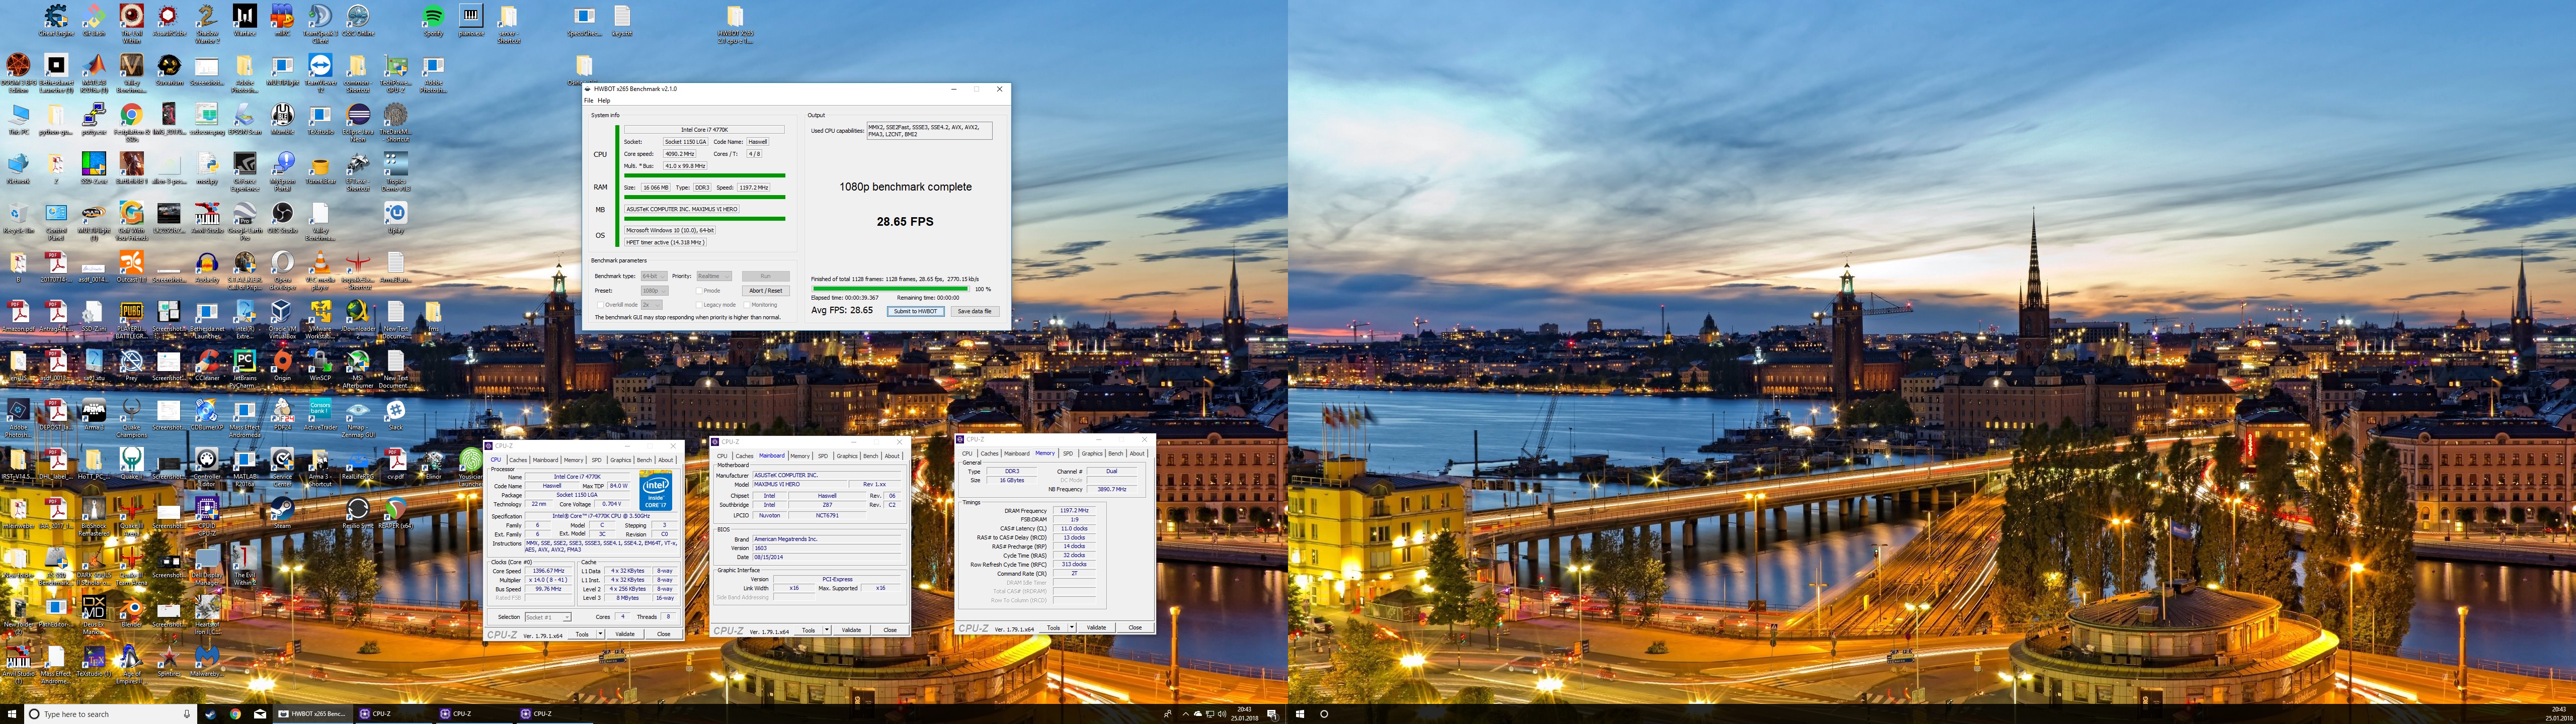Screen dimensions: 2576x724
Task: Open the Priority Realtime dropdown
Action: 714,276
